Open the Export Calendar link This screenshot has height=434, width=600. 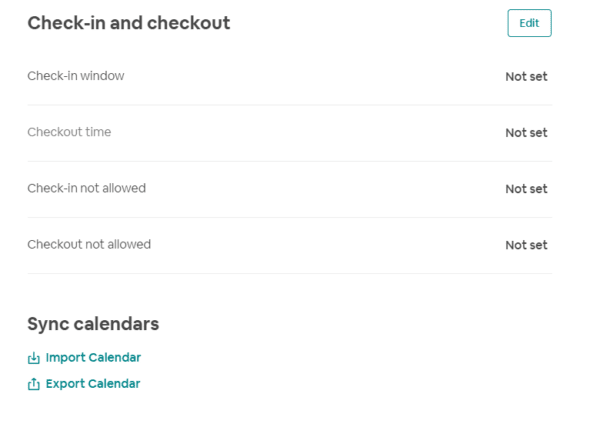click(93, 383)
